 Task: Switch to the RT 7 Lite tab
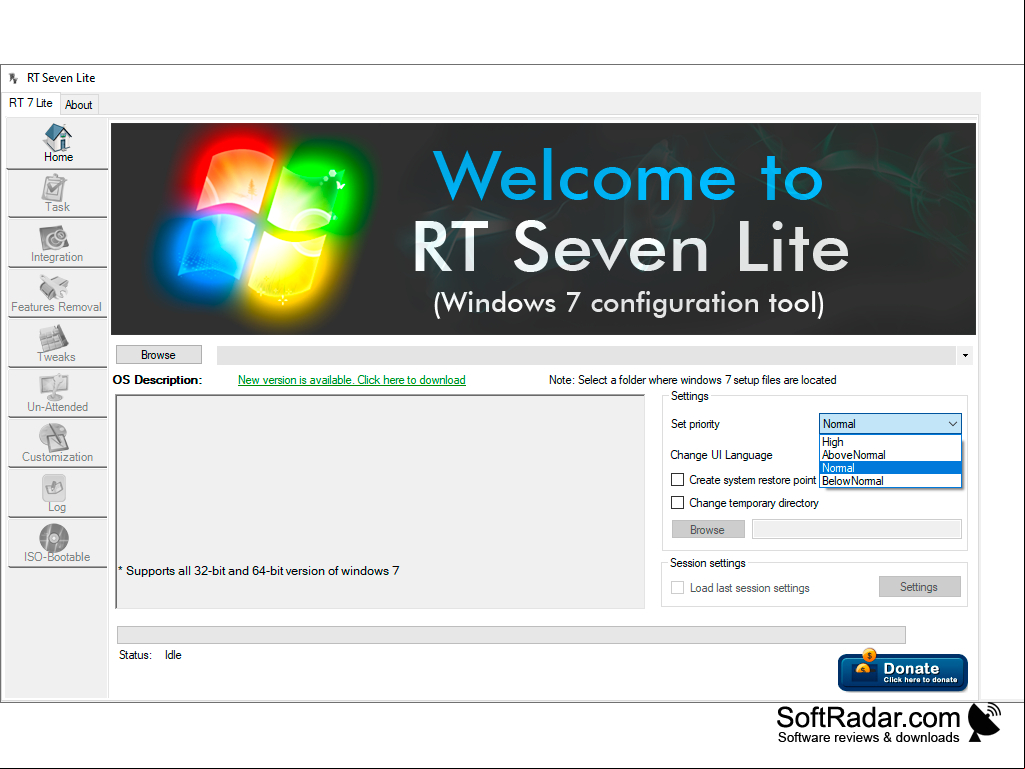tap(31, 103)
